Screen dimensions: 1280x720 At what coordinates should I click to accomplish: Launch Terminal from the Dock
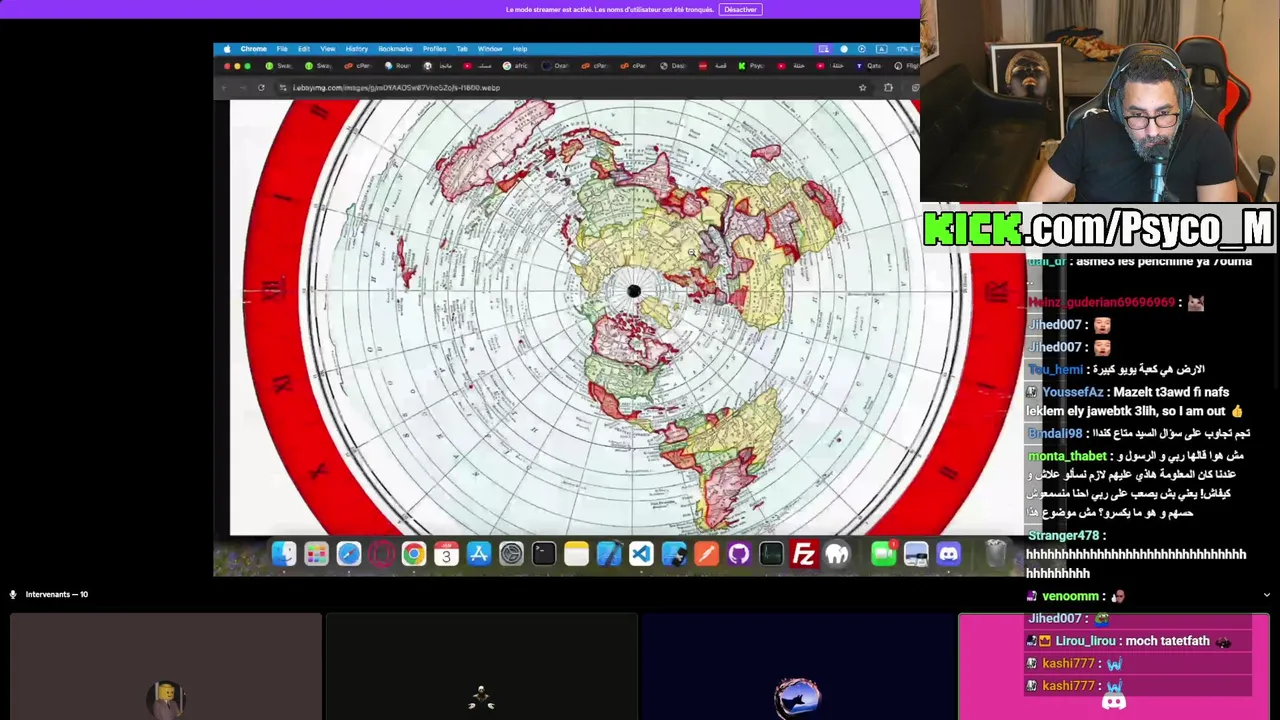(544, 554)
